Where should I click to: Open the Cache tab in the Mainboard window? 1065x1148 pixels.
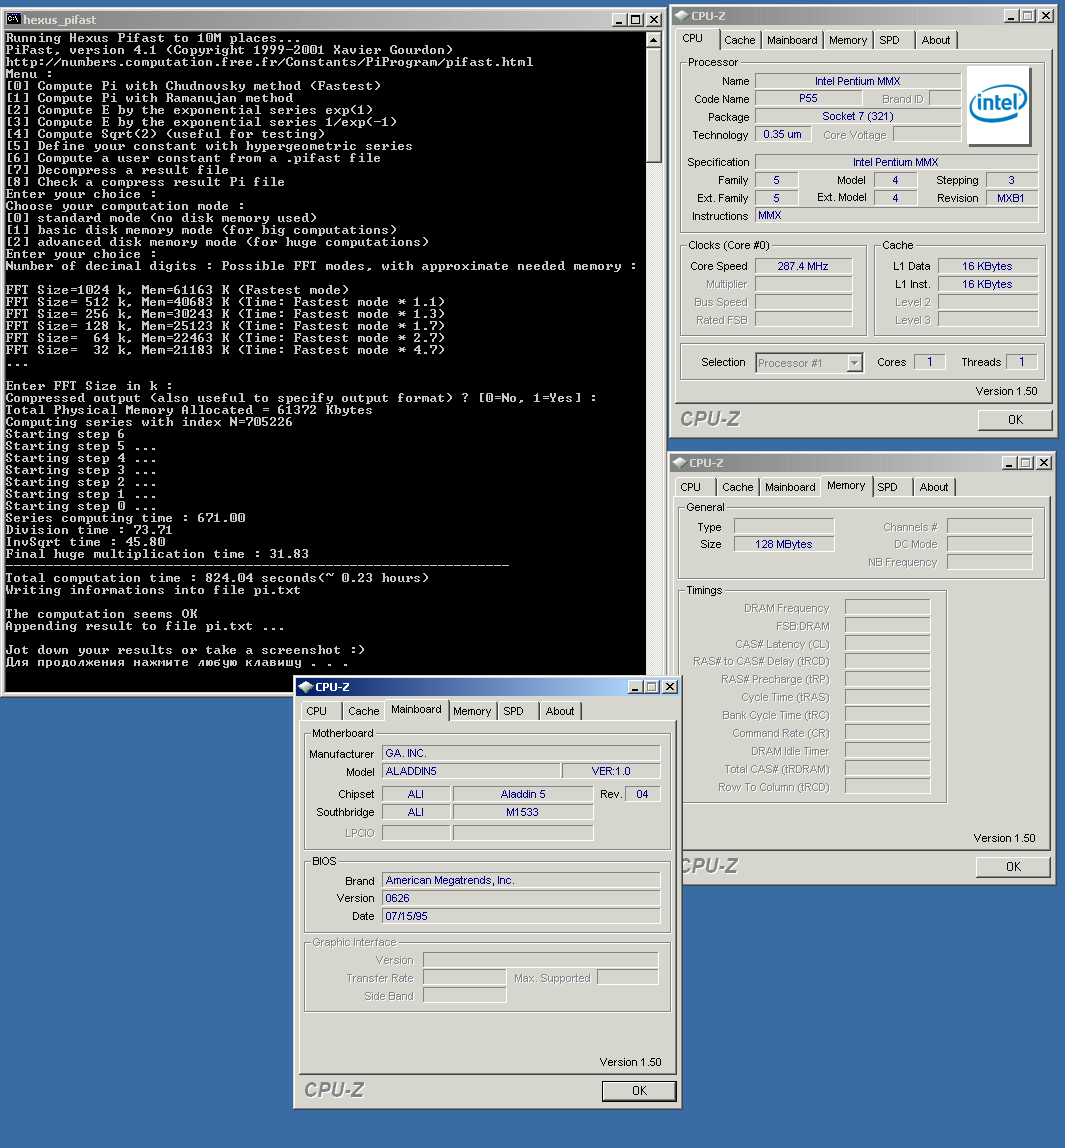(363, 711)
